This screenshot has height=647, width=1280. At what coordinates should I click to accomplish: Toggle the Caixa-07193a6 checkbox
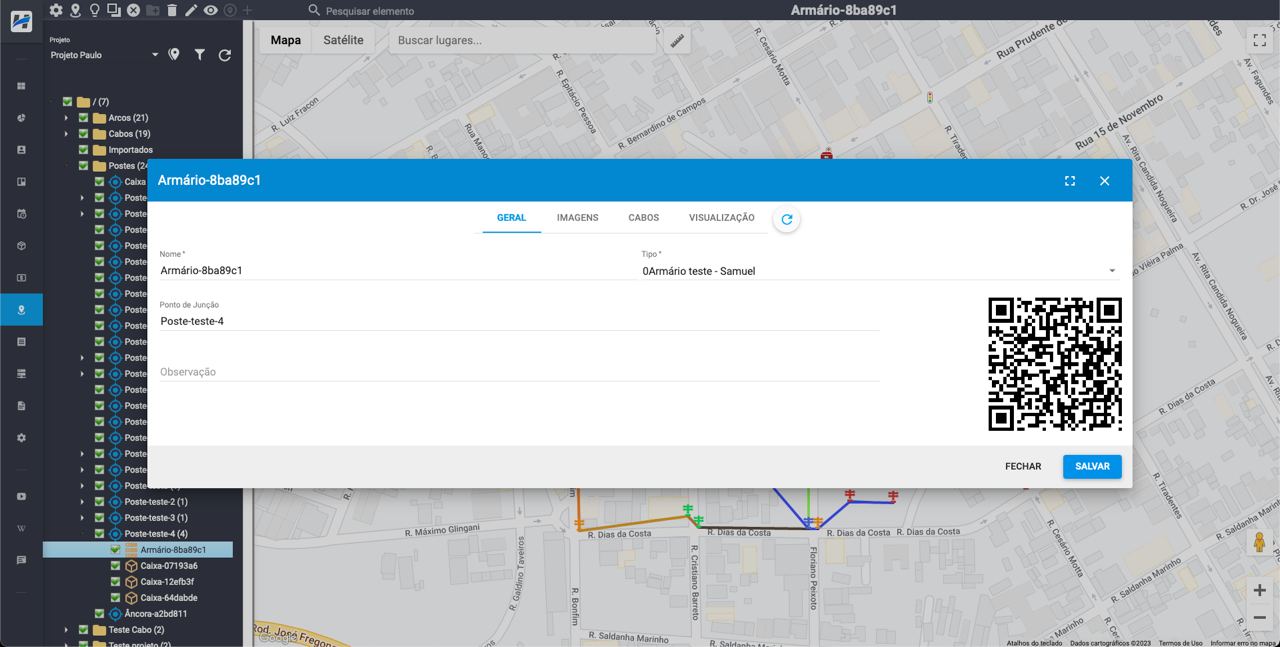[116, 566]
